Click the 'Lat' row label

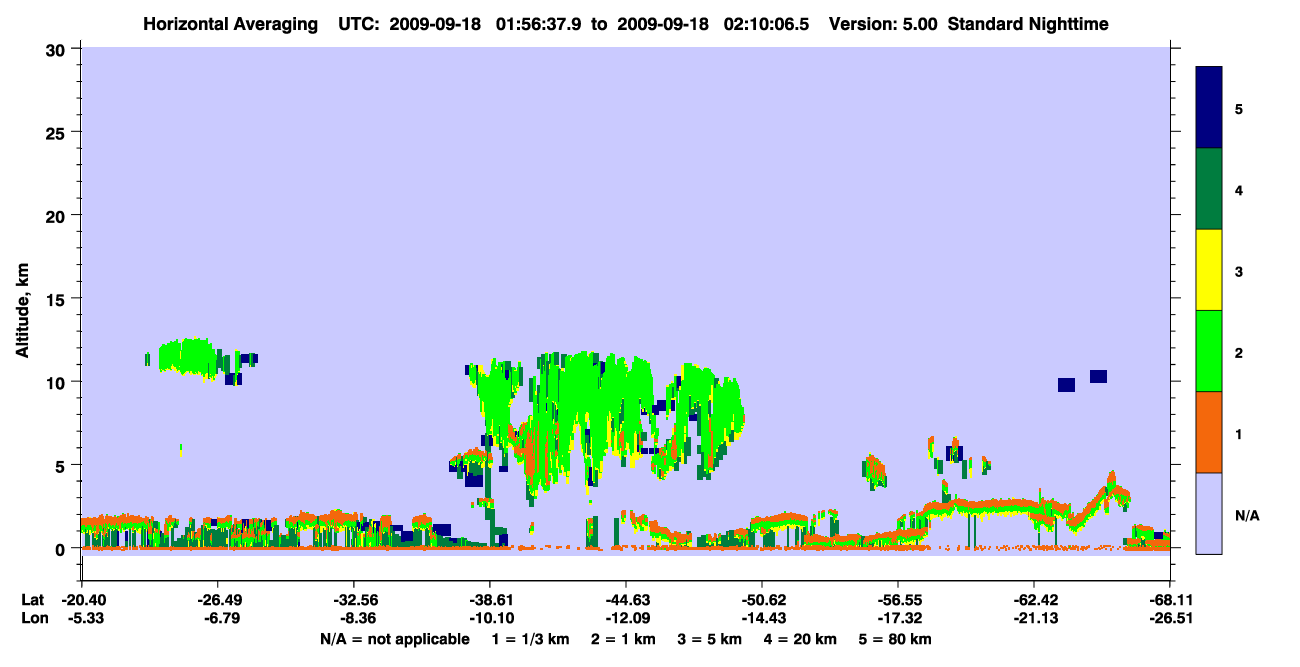[33, 600]
